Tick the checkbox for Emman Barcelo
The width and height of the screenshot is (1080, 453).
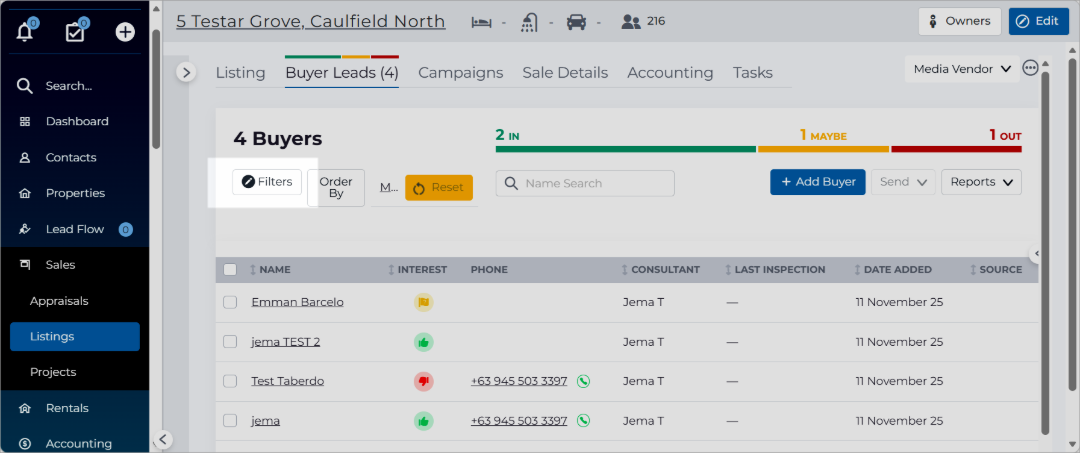click(x=230, y=302)
